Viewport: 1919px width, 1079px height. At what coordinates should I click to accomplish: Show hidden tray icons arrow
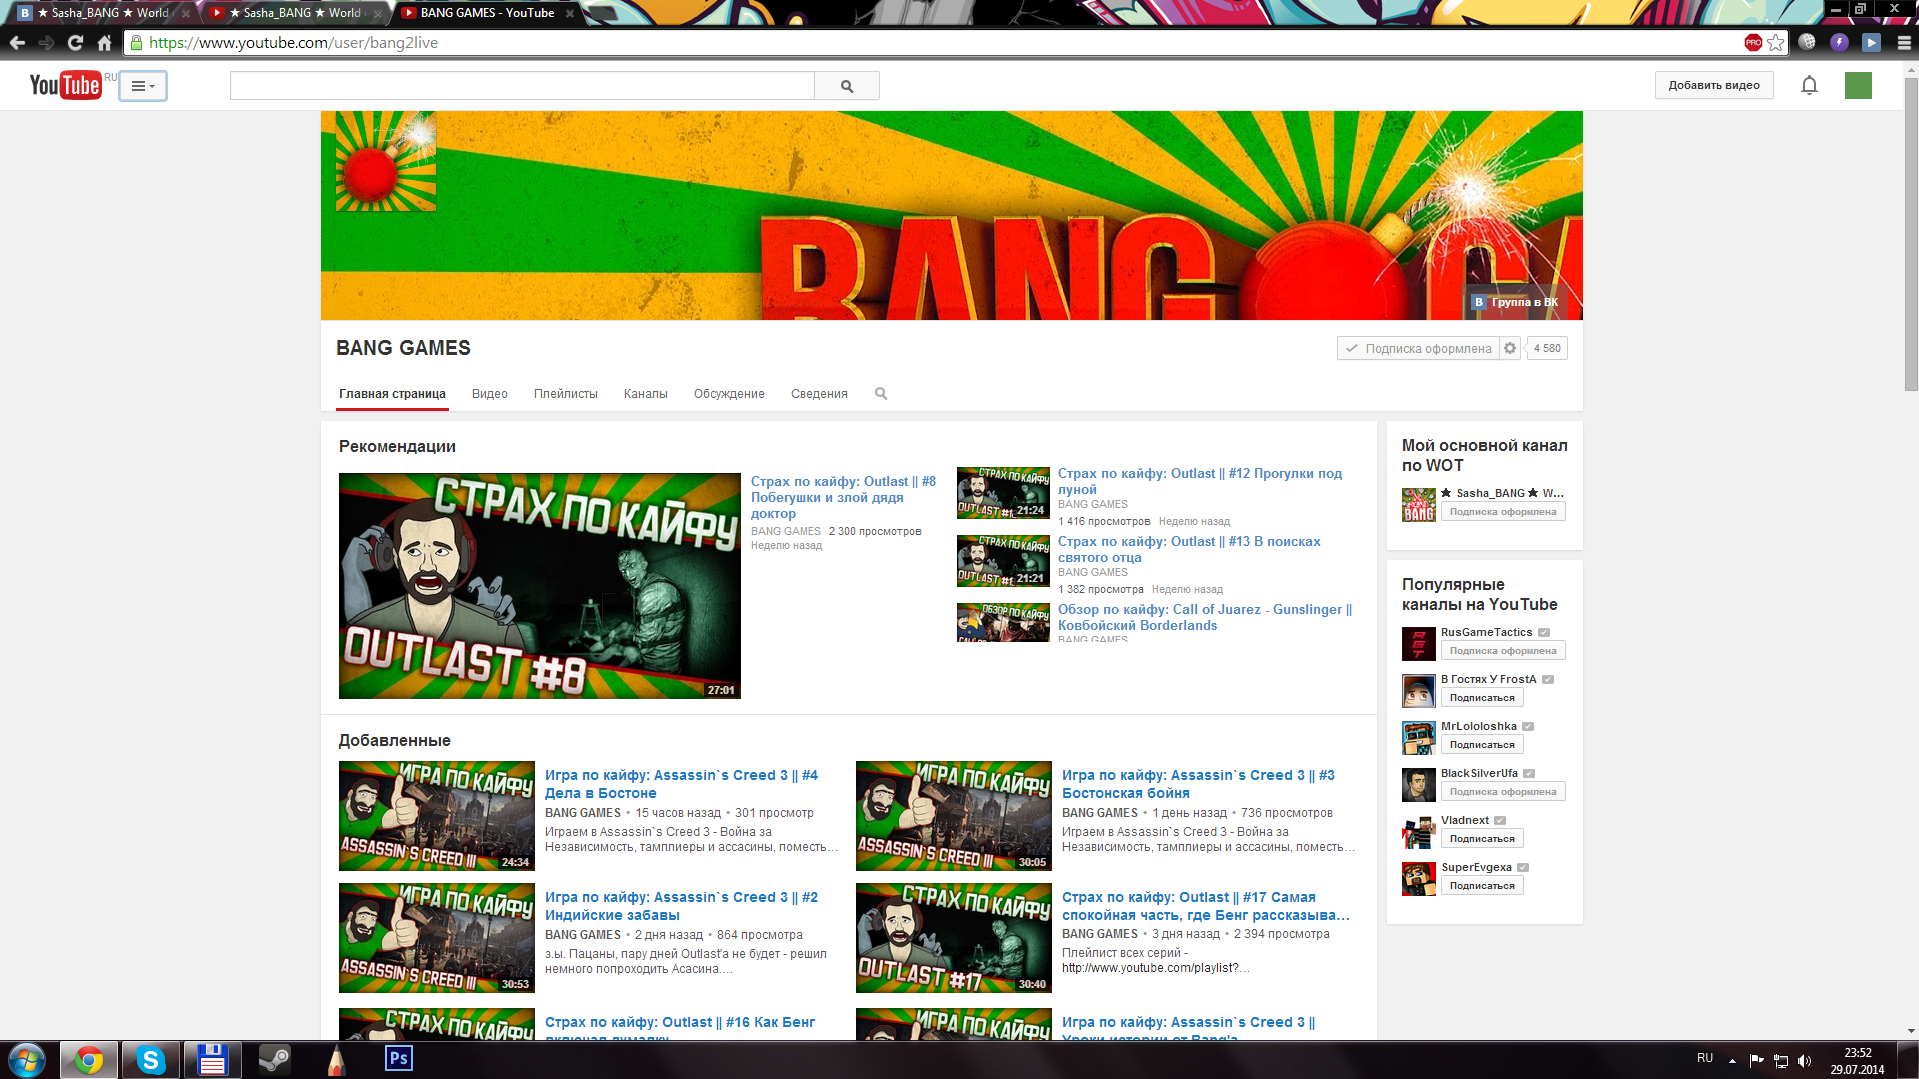pos(1732,1061)
